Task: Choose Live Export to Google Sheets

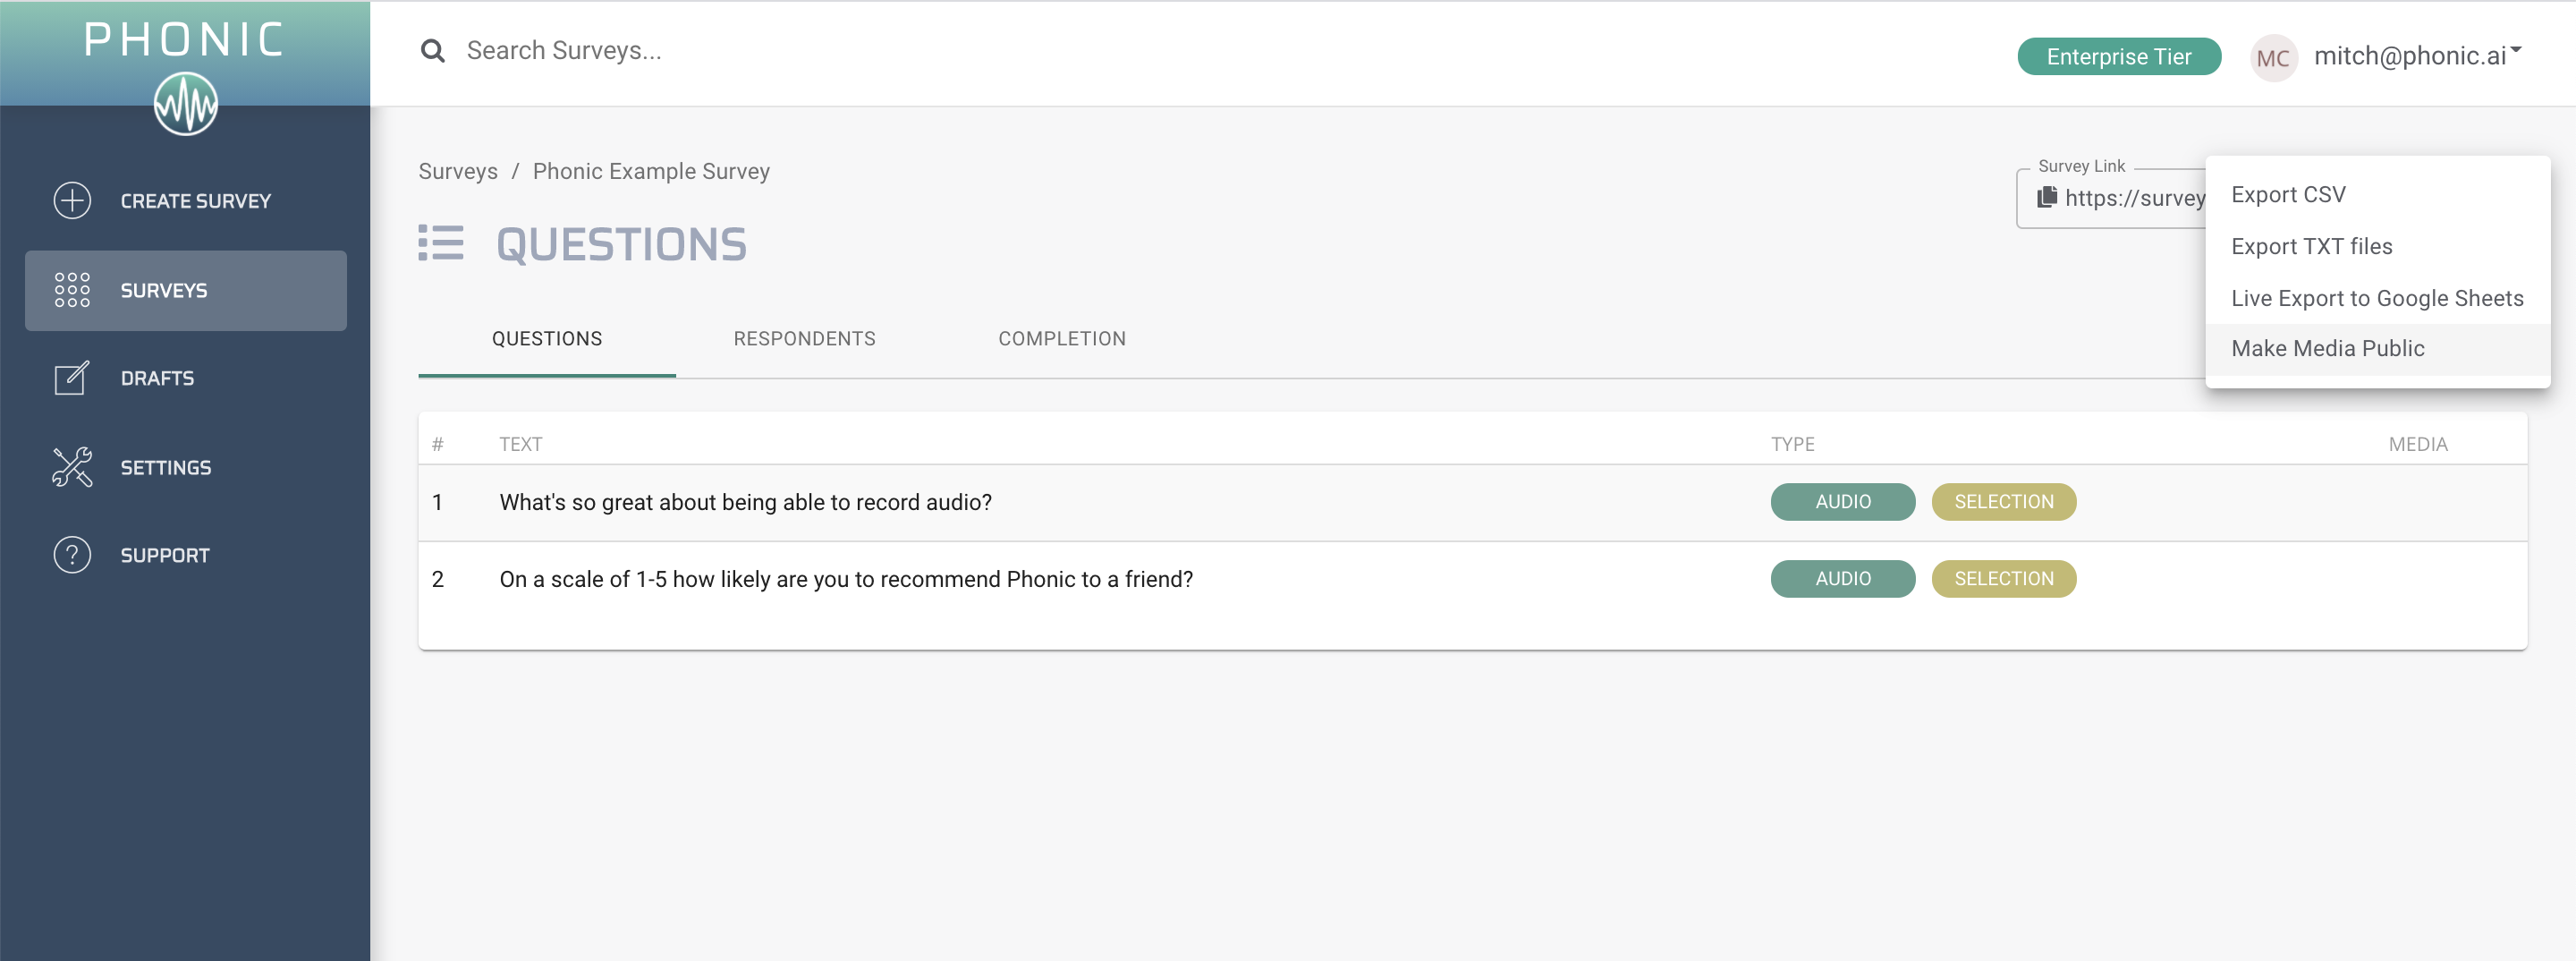Action: 2377,297
